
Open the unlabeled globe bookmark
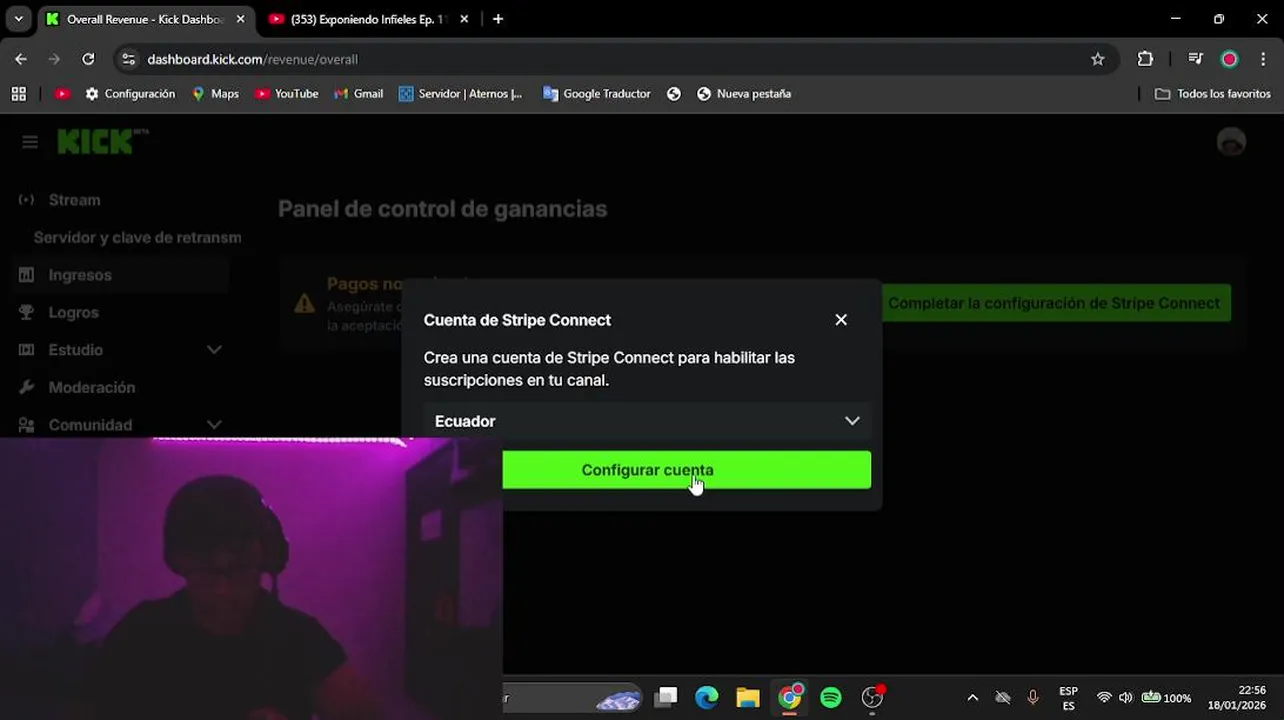click(674, 94)
